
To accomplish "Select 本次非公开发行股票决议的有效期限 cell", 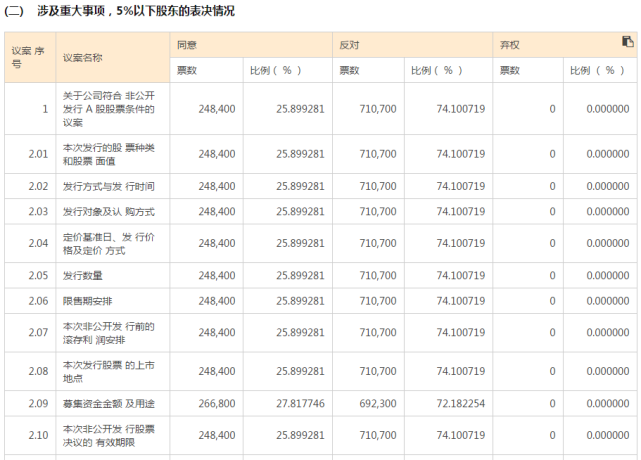I will pos(113,435).
